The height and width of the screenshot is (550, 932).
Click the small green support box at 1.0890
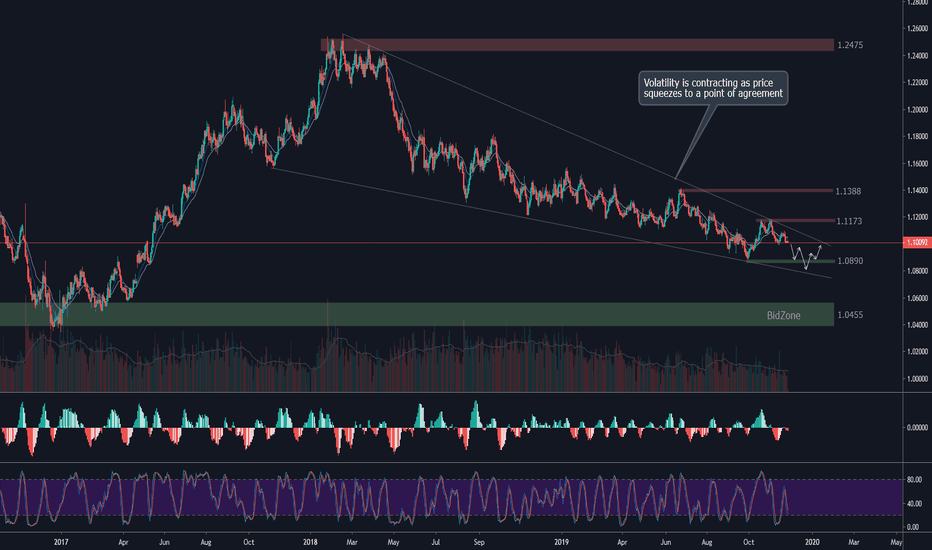pos(770,261)
